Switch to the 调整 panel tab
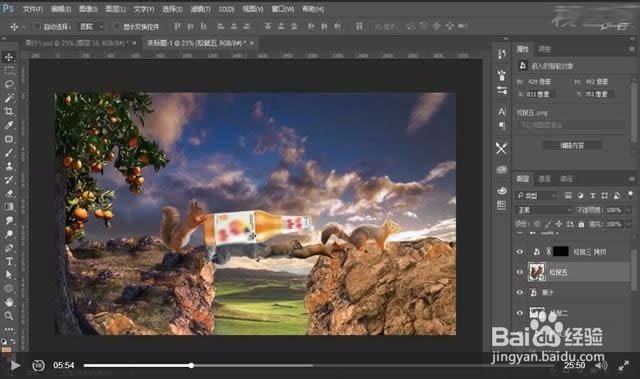 [544, 49]
